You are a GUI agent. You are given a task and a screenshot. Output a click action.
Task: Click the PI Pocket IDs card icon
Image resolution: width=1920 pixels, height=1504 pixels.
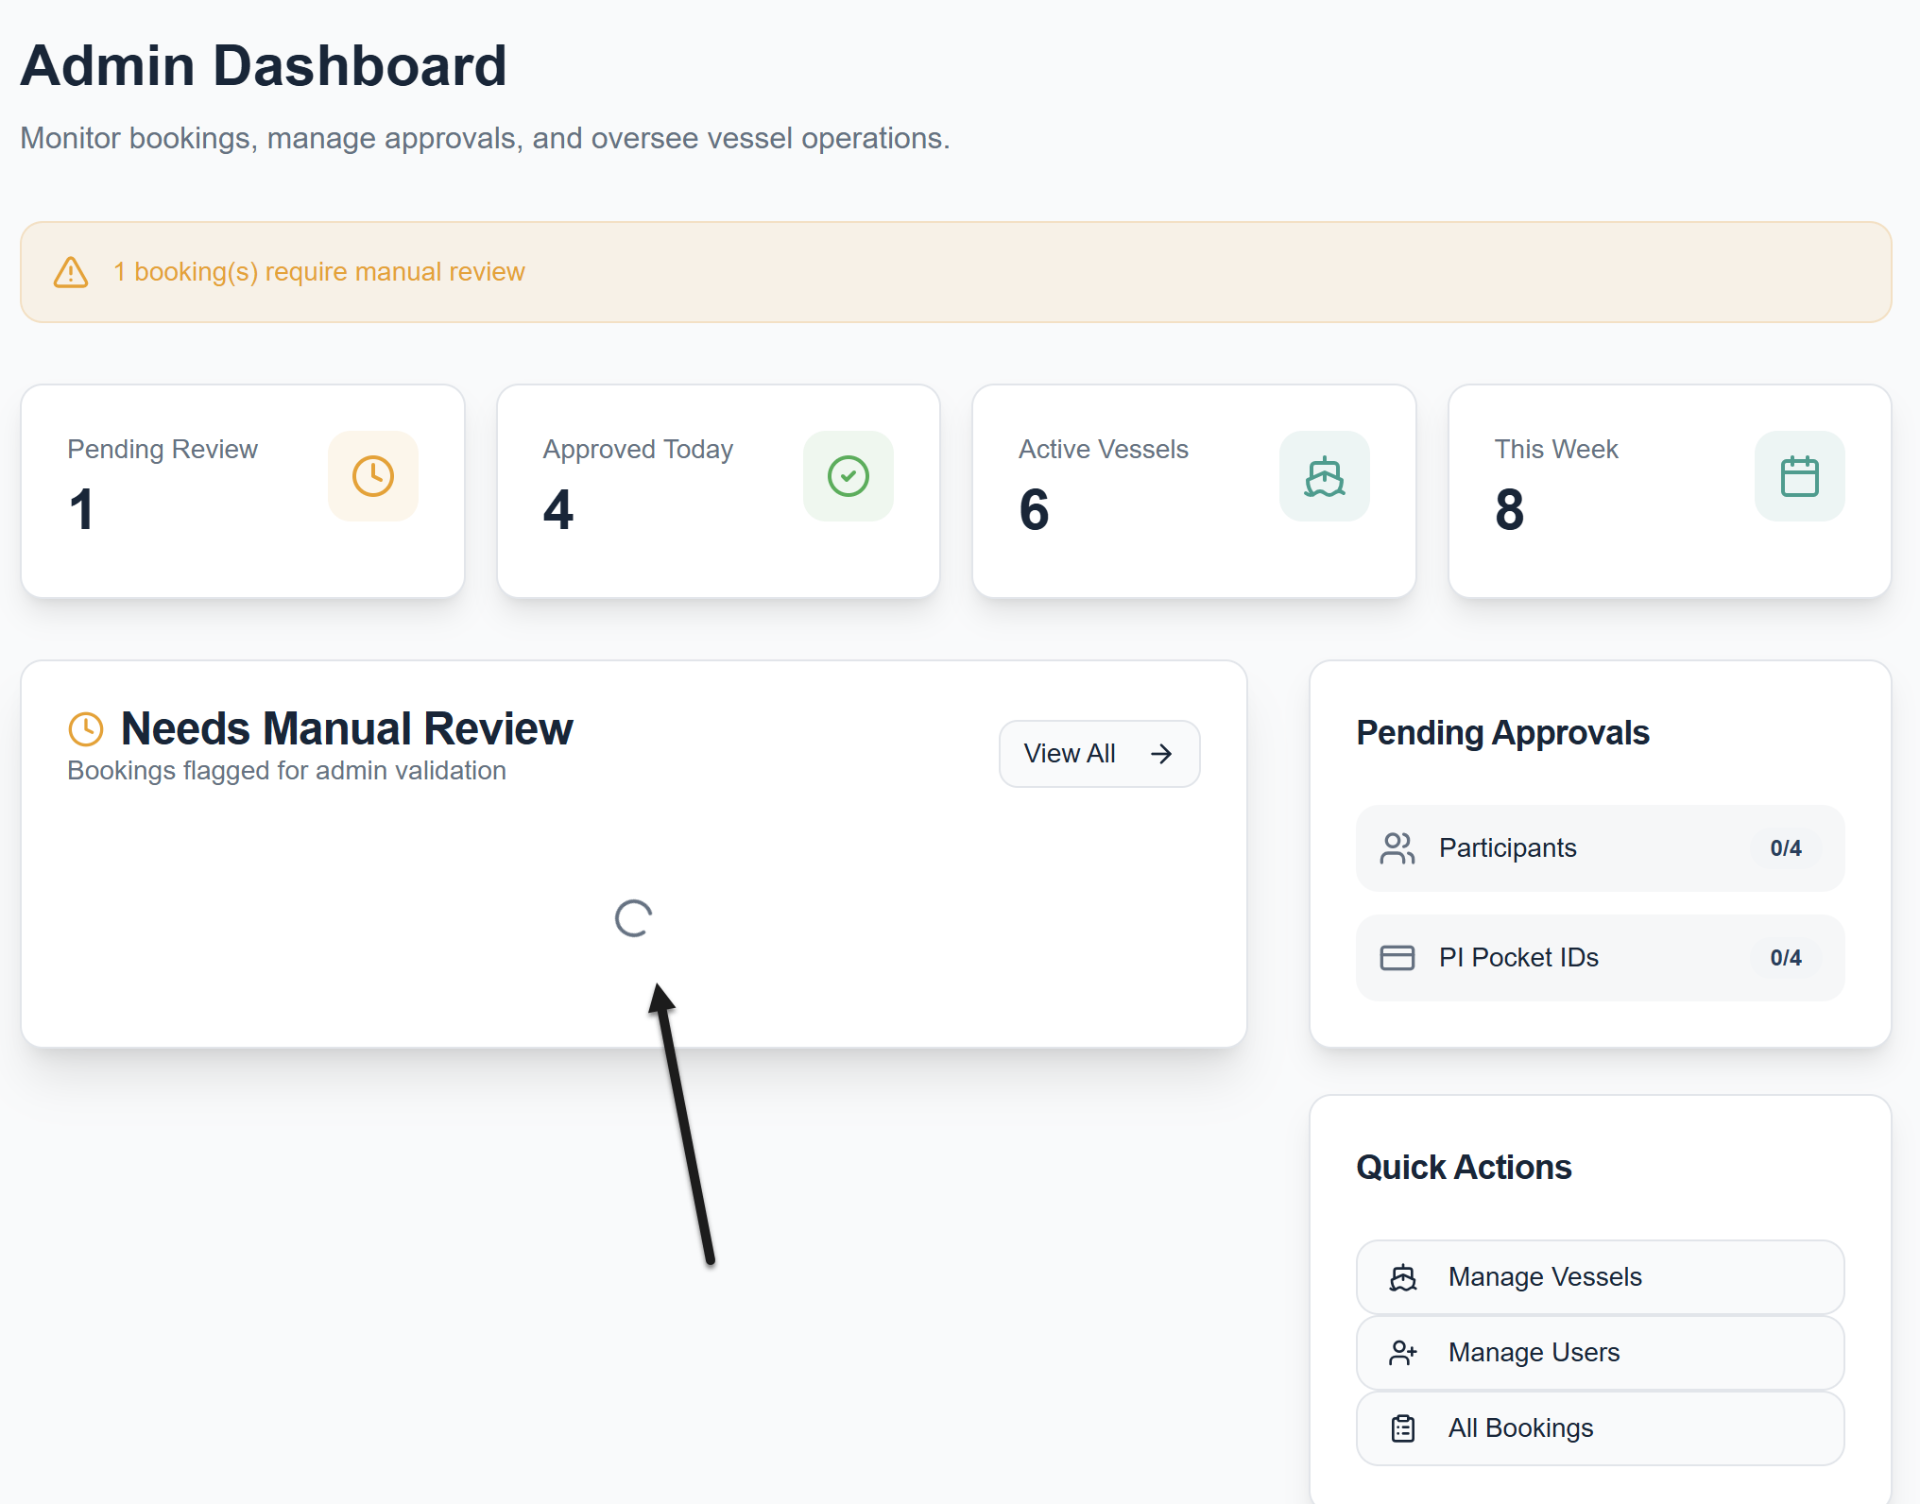pos(1397,958)
